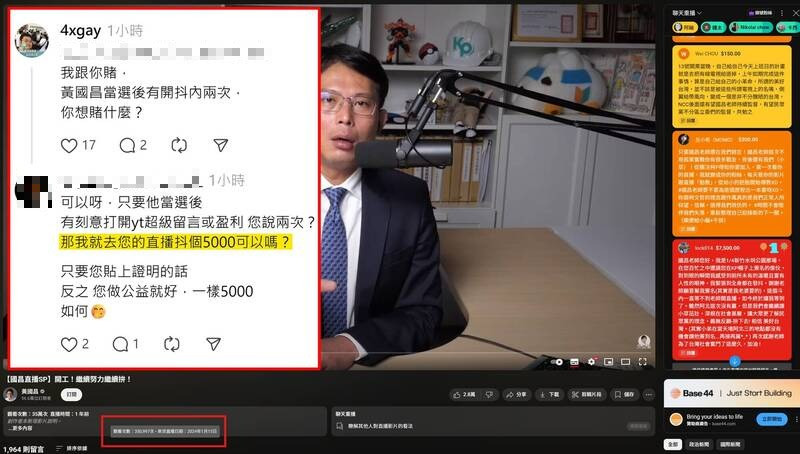Share the 4xgay post with the paper plane
This screenshot has width=800, height=454.
point(220,146)
